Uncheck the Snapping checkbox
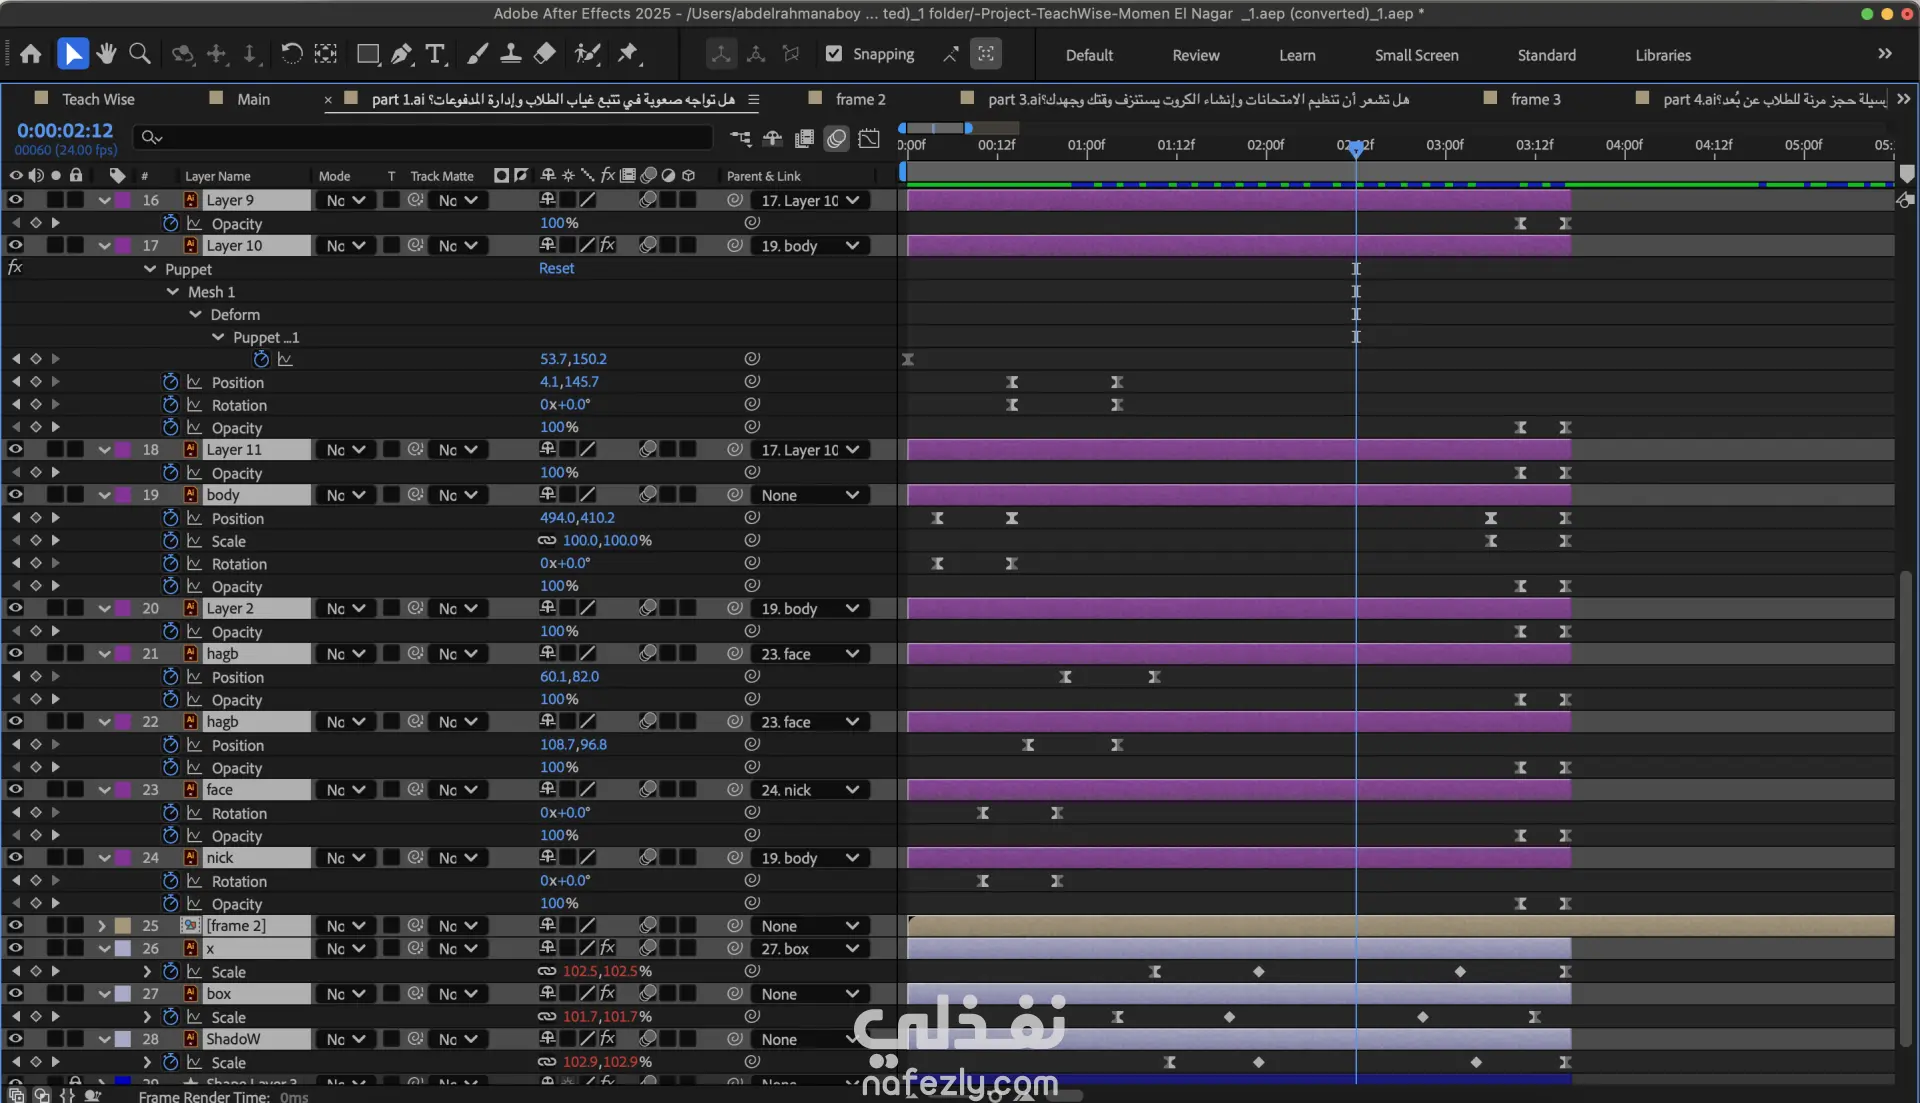 click(834, 54)
